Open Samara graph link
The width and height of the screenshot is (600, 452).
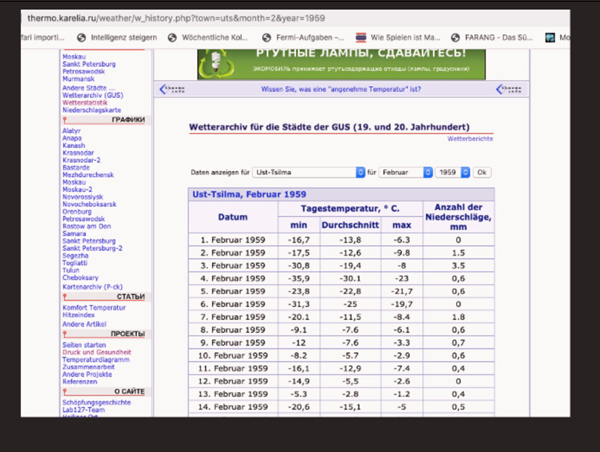coord(74,233)
